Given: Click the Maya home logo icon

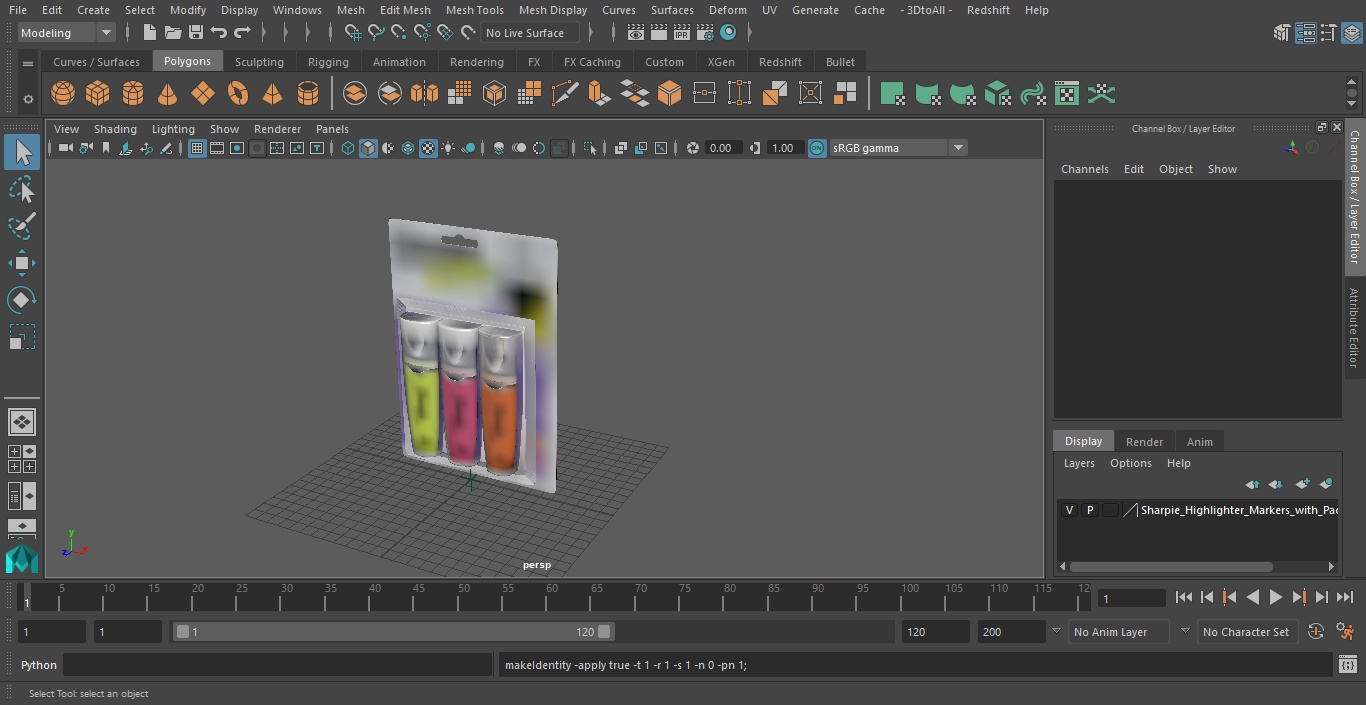Looking at the screenshot, I should pyautogui.click(x=21, y=558).
